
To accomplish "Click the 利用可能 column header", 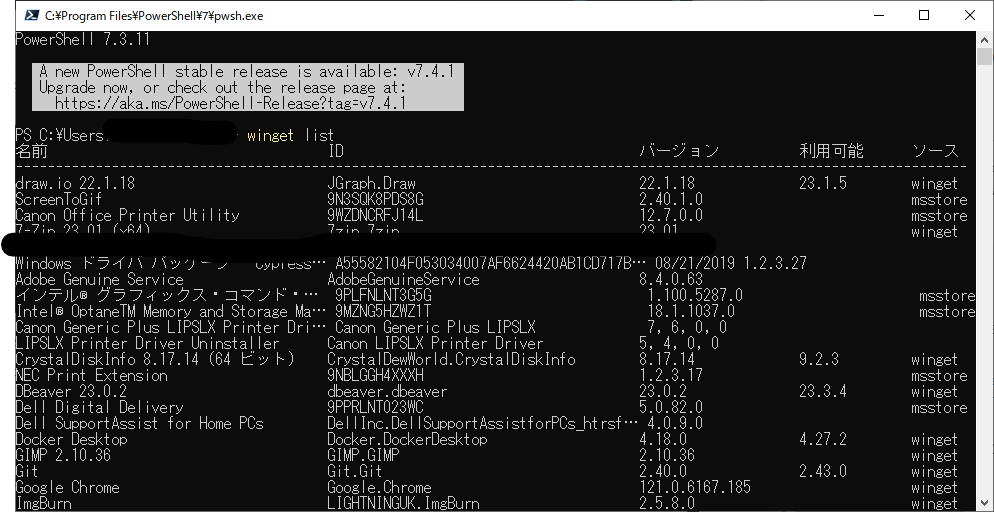I will click(x=831, y=151).
